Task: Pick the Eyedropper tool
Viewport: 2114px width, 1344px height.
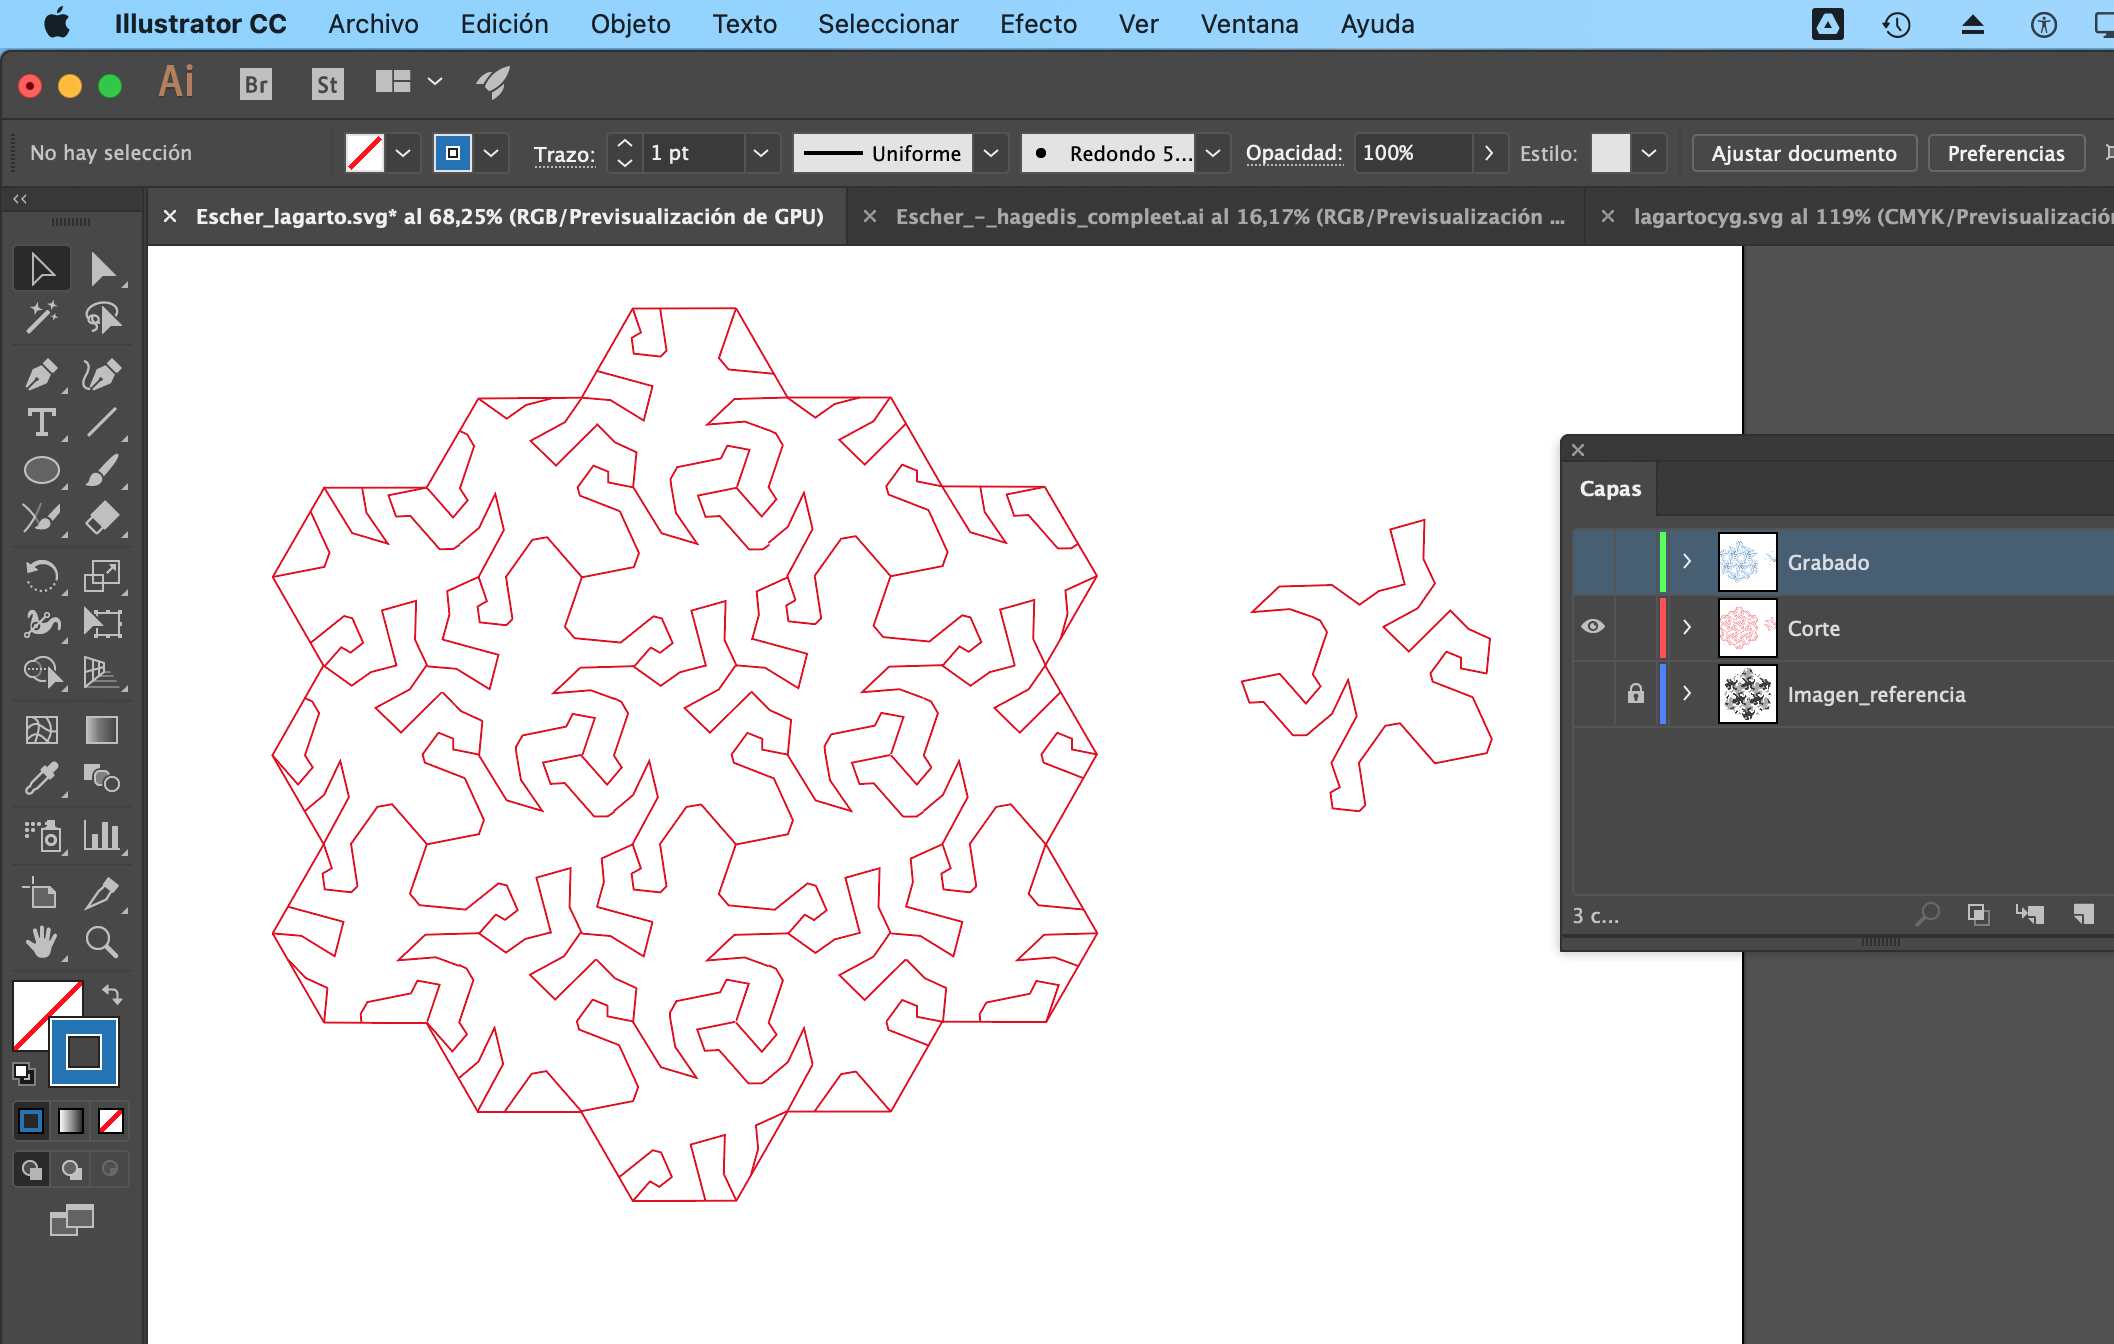Action: click(42, 778)
